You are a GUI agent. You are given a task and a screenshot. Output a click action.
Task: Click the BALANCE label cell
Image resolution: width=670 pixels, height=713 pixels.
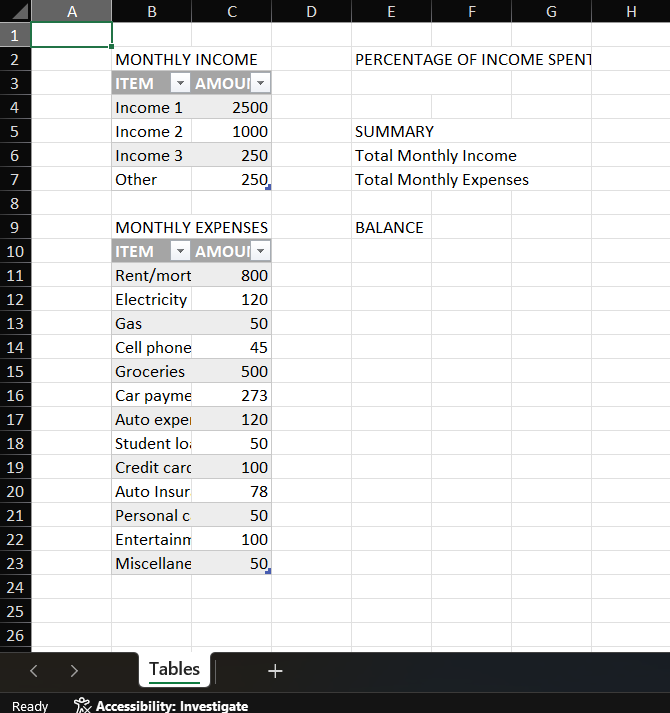[392, 227]
